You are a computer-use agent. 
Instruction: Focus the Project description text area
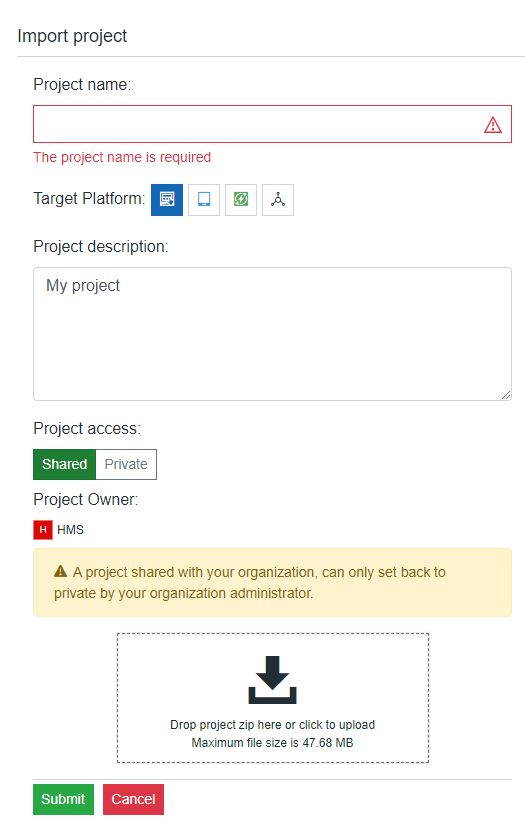point(272,334)
